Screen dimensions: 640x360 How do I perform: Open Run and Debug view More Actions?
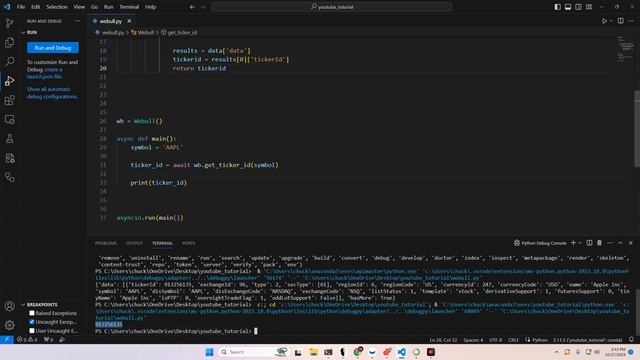(x=78, y=21)
